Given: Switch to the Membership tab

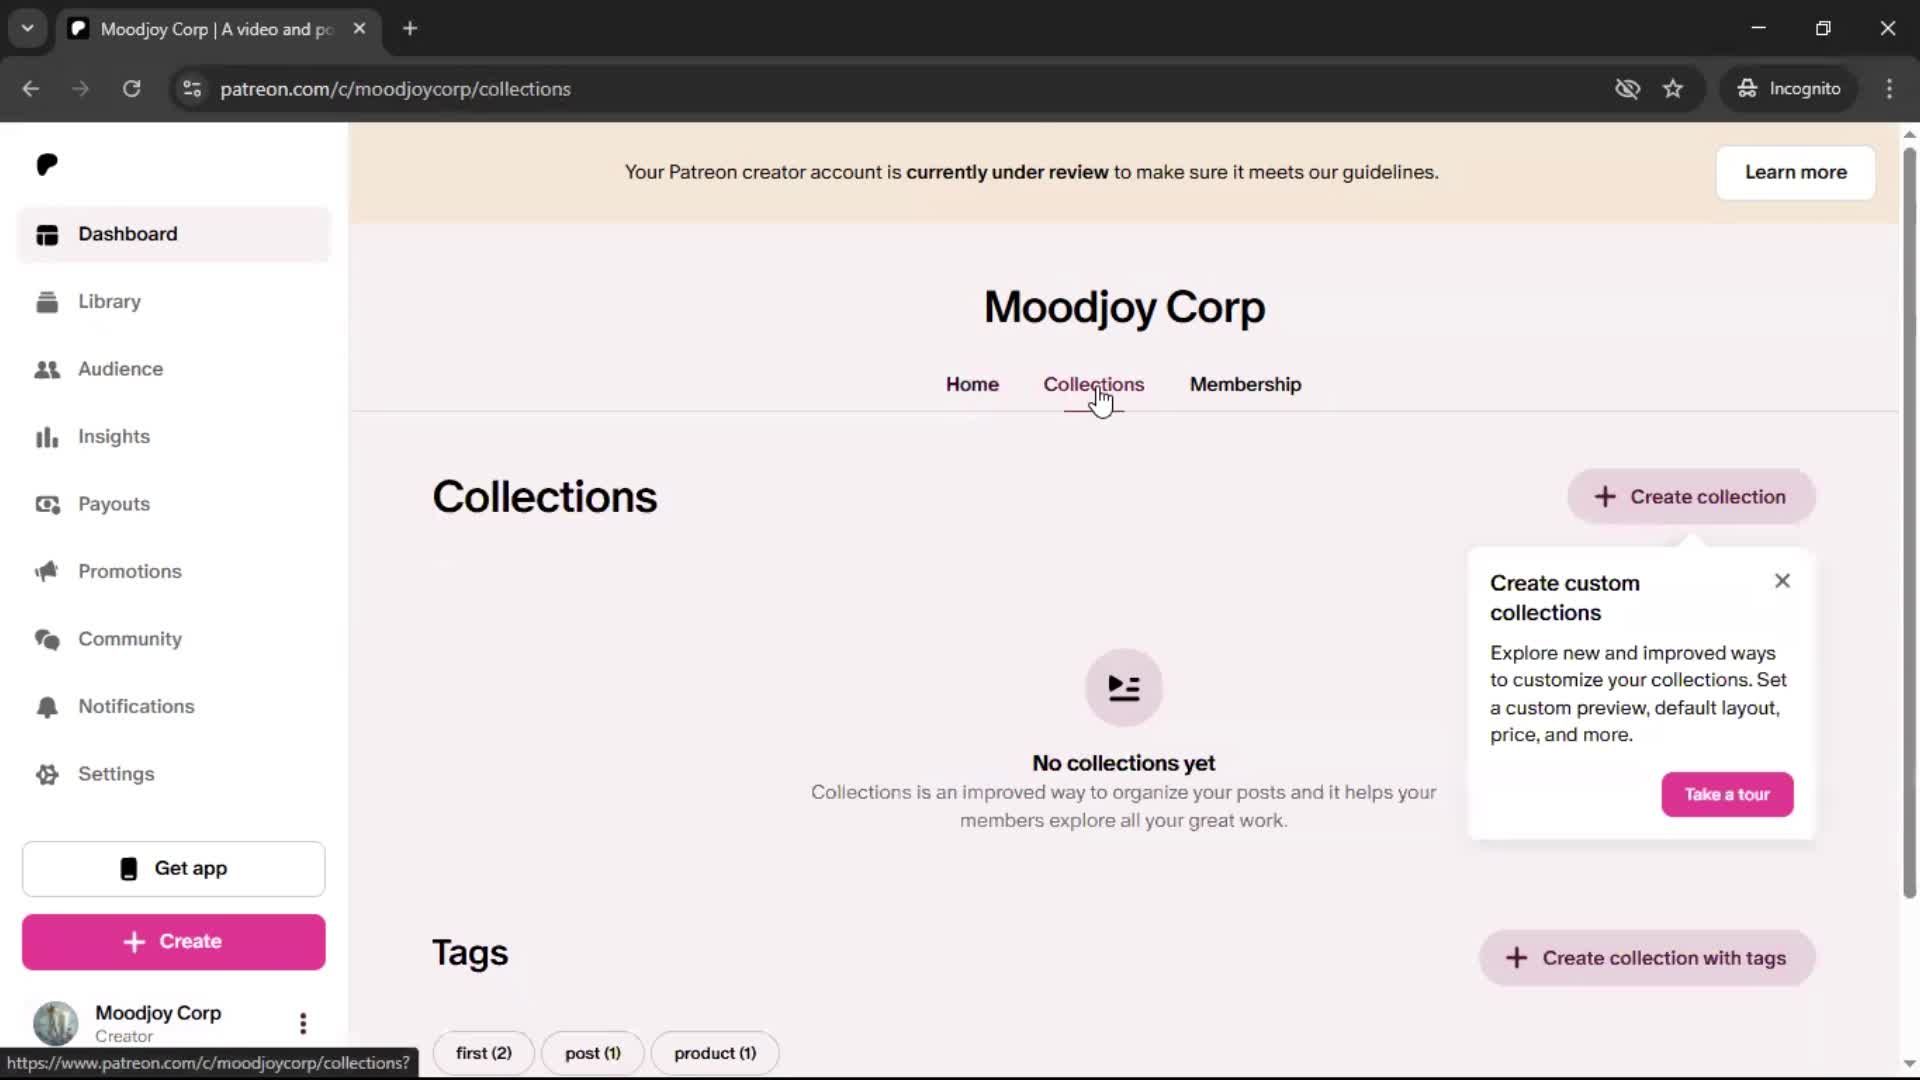Looking at the screenshot, I should [1245, 384].
